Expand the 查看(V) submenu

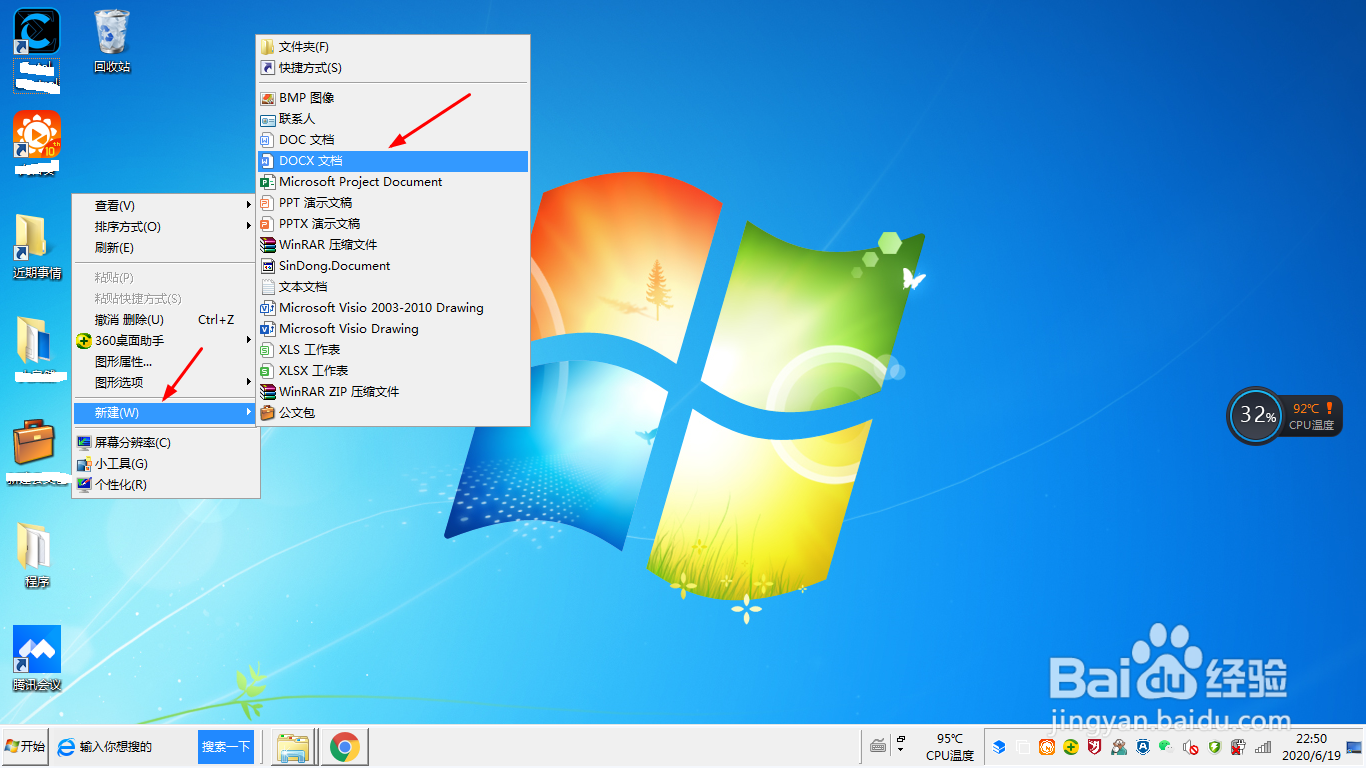coord(165,205)
